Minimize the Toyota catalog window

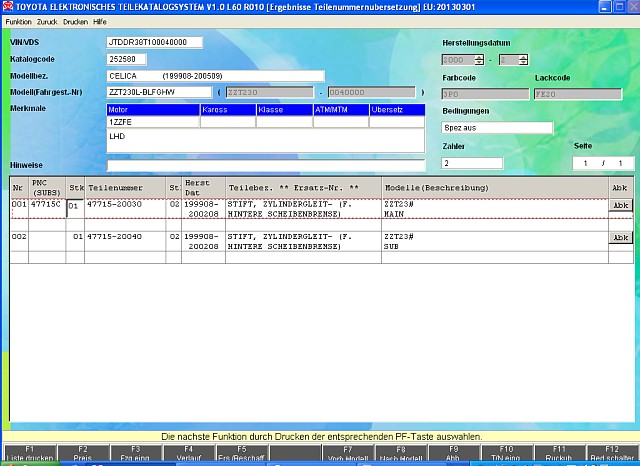605,7
